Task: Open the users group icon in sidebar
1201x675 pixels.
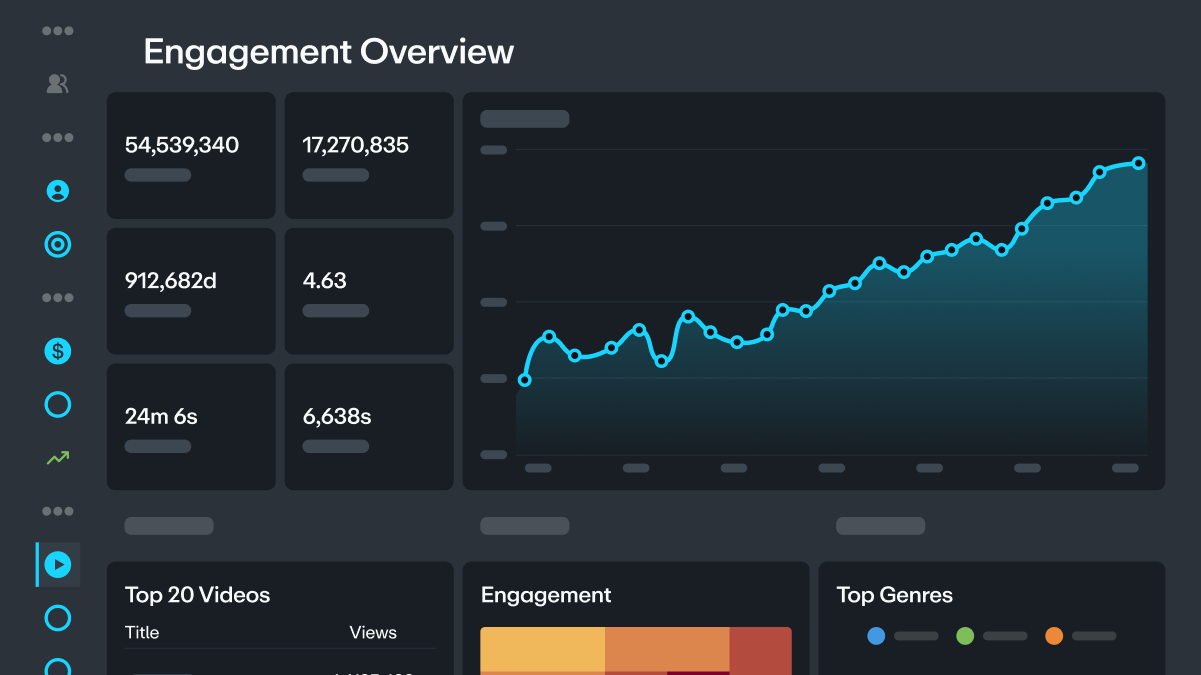Action: (58, 84)
